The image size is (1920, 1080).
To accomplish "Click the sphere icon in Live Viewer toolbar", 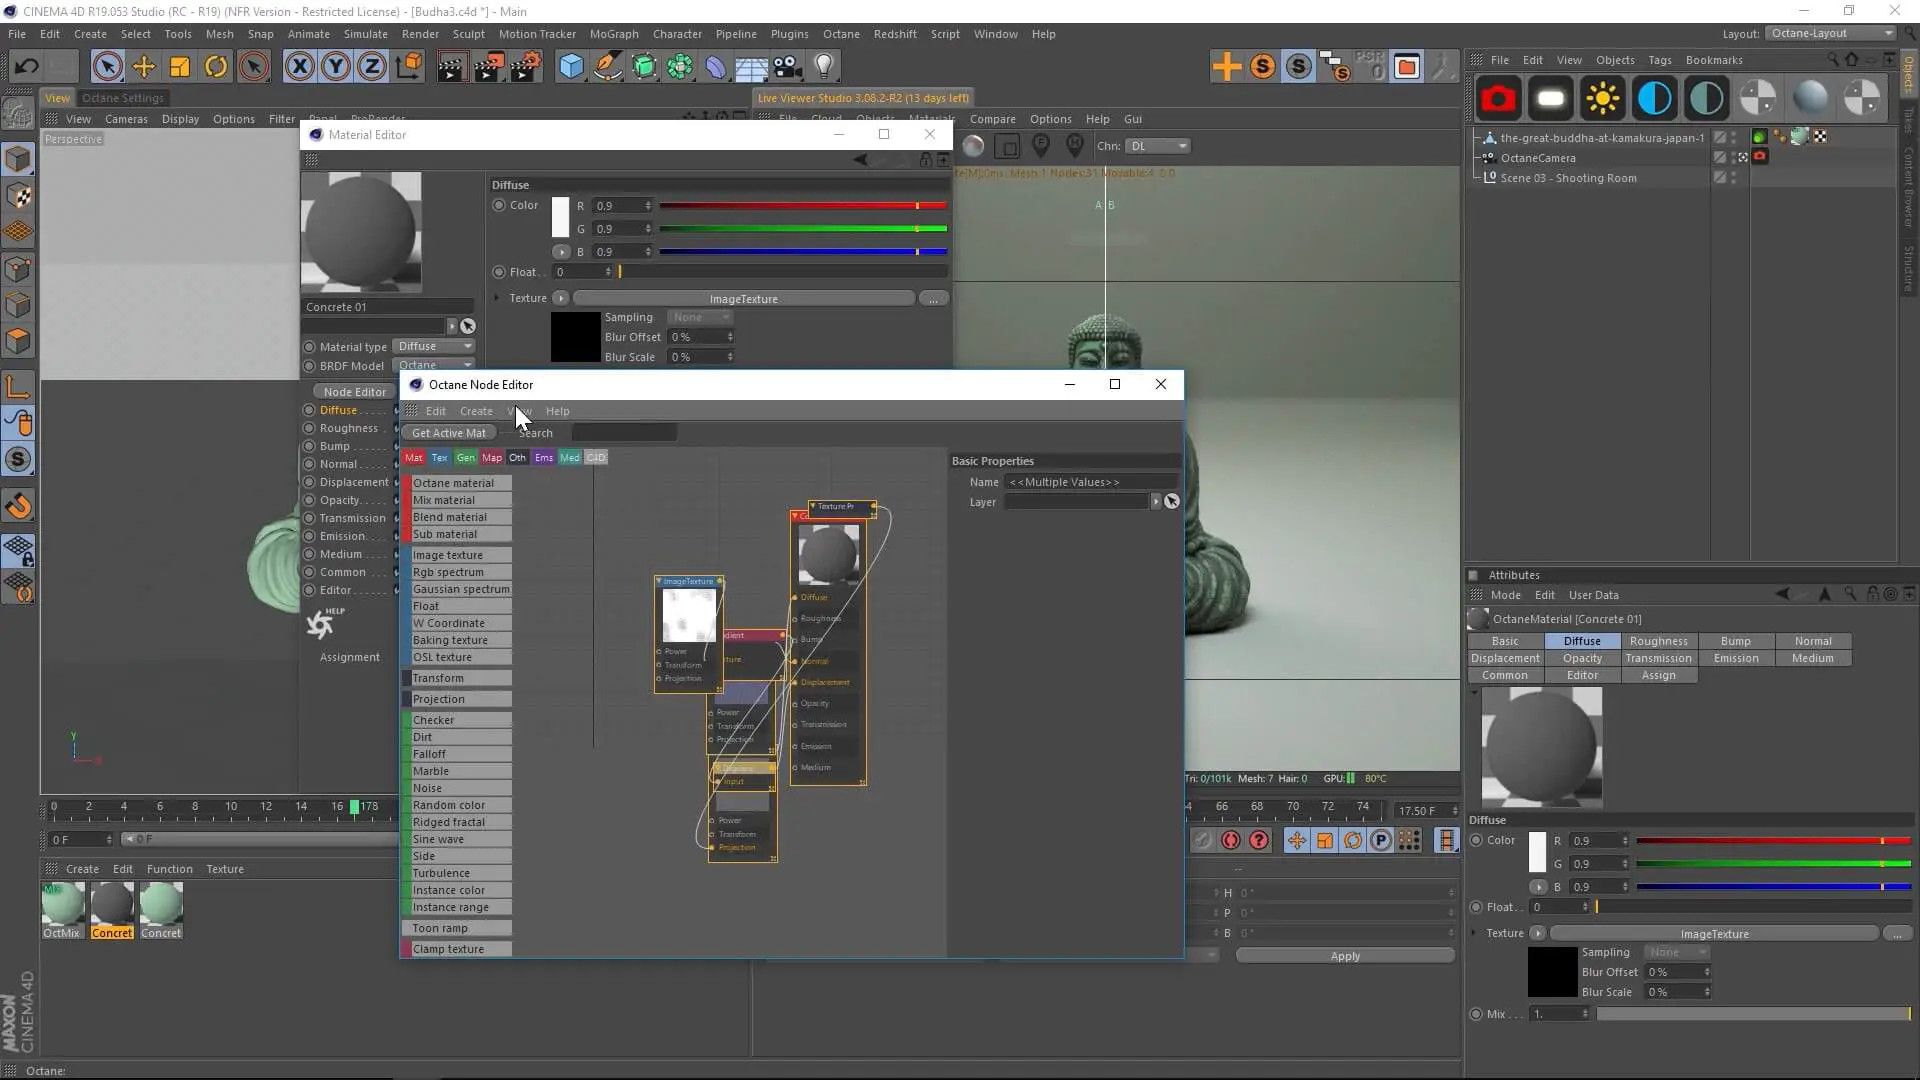I will click(x=973, y=146).
